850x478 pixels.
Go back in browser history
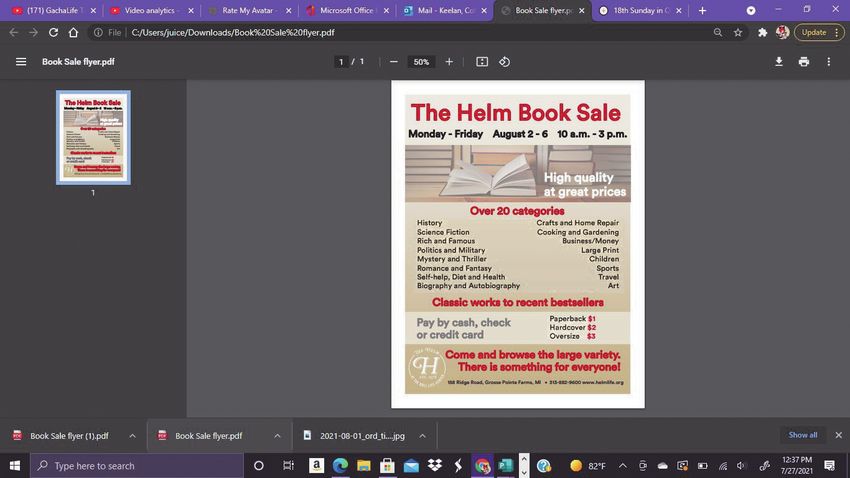point(14,33)
